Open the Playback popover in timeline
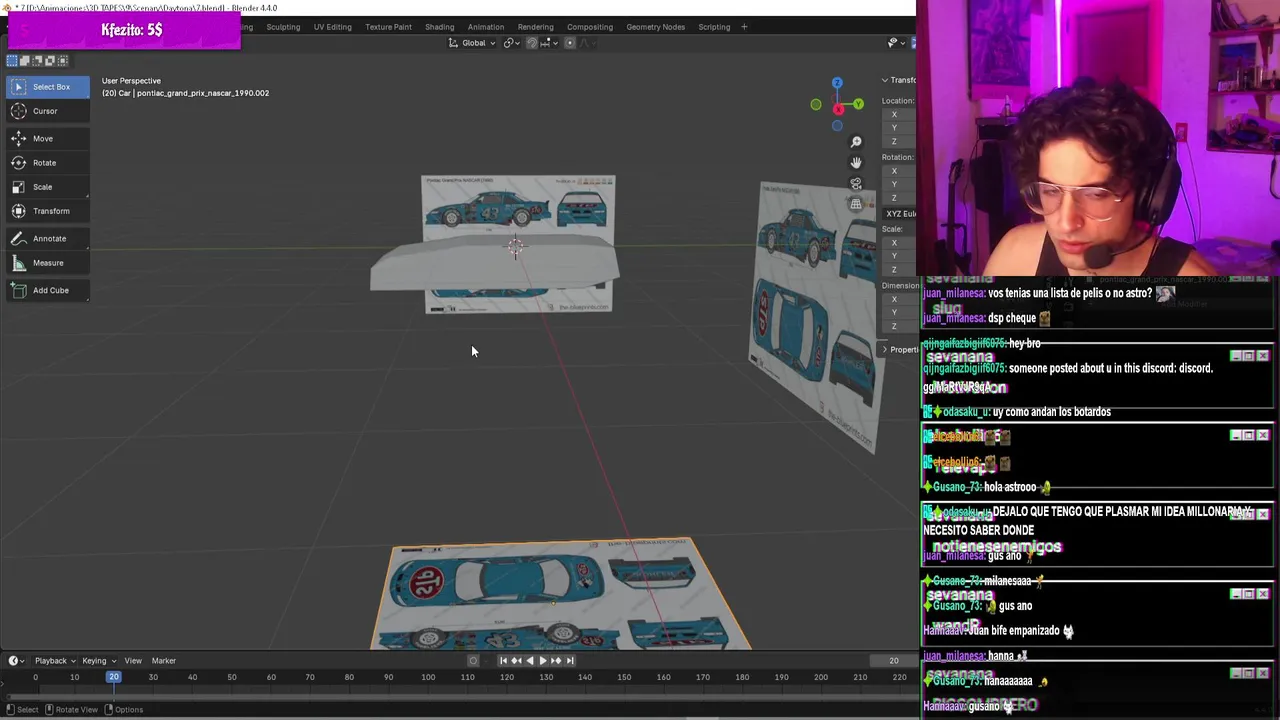The image size is (1280, 720). [55, 660]
